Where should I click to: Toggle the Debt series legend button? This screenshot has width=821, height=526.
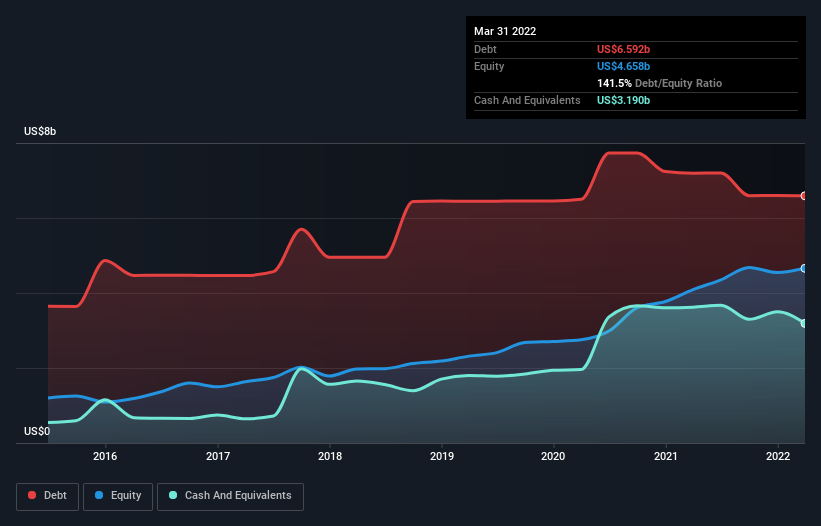(47, 496)
